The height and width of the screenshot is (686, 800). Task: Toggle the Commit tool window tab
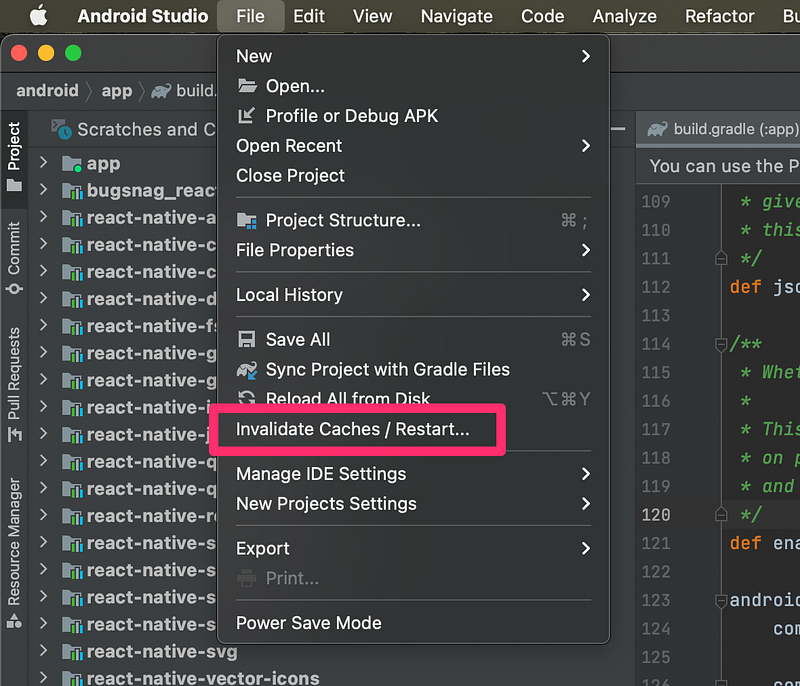pyautogui.click(x=14, y=260)
